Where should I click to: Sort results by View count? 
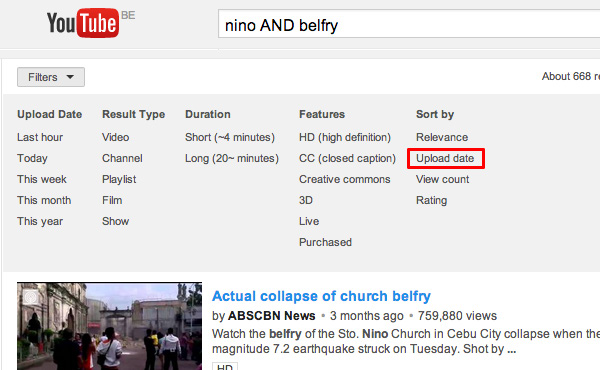click(x=442, y=179)
